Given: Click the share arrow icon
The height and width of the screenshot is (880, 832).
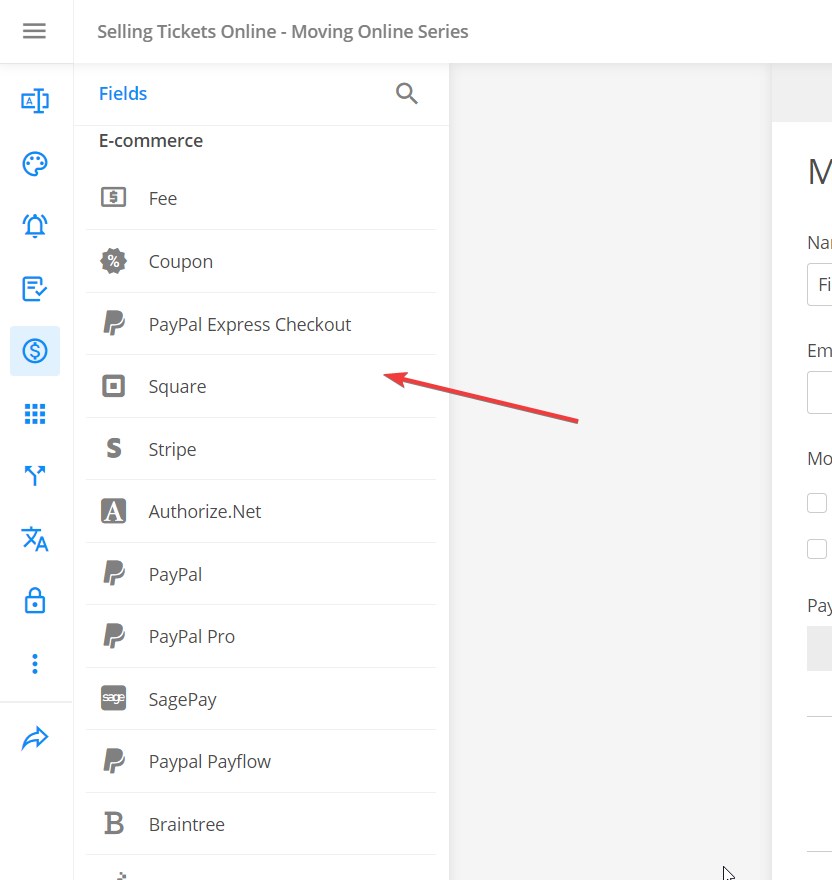Looking at the screenshot, I should 35,739.
